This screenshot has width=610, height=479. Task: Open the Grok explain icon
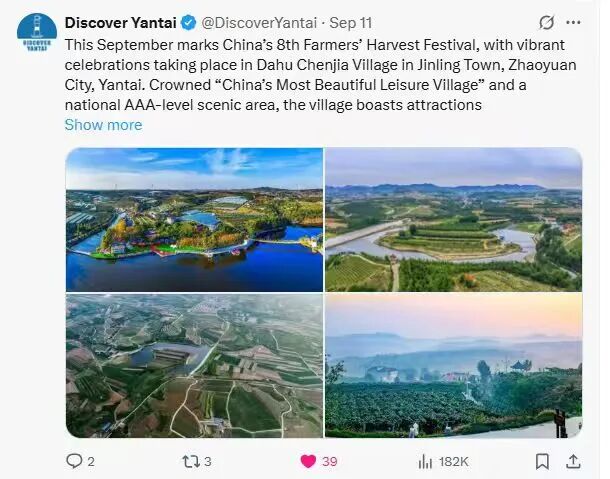click(x=547, y=23)
